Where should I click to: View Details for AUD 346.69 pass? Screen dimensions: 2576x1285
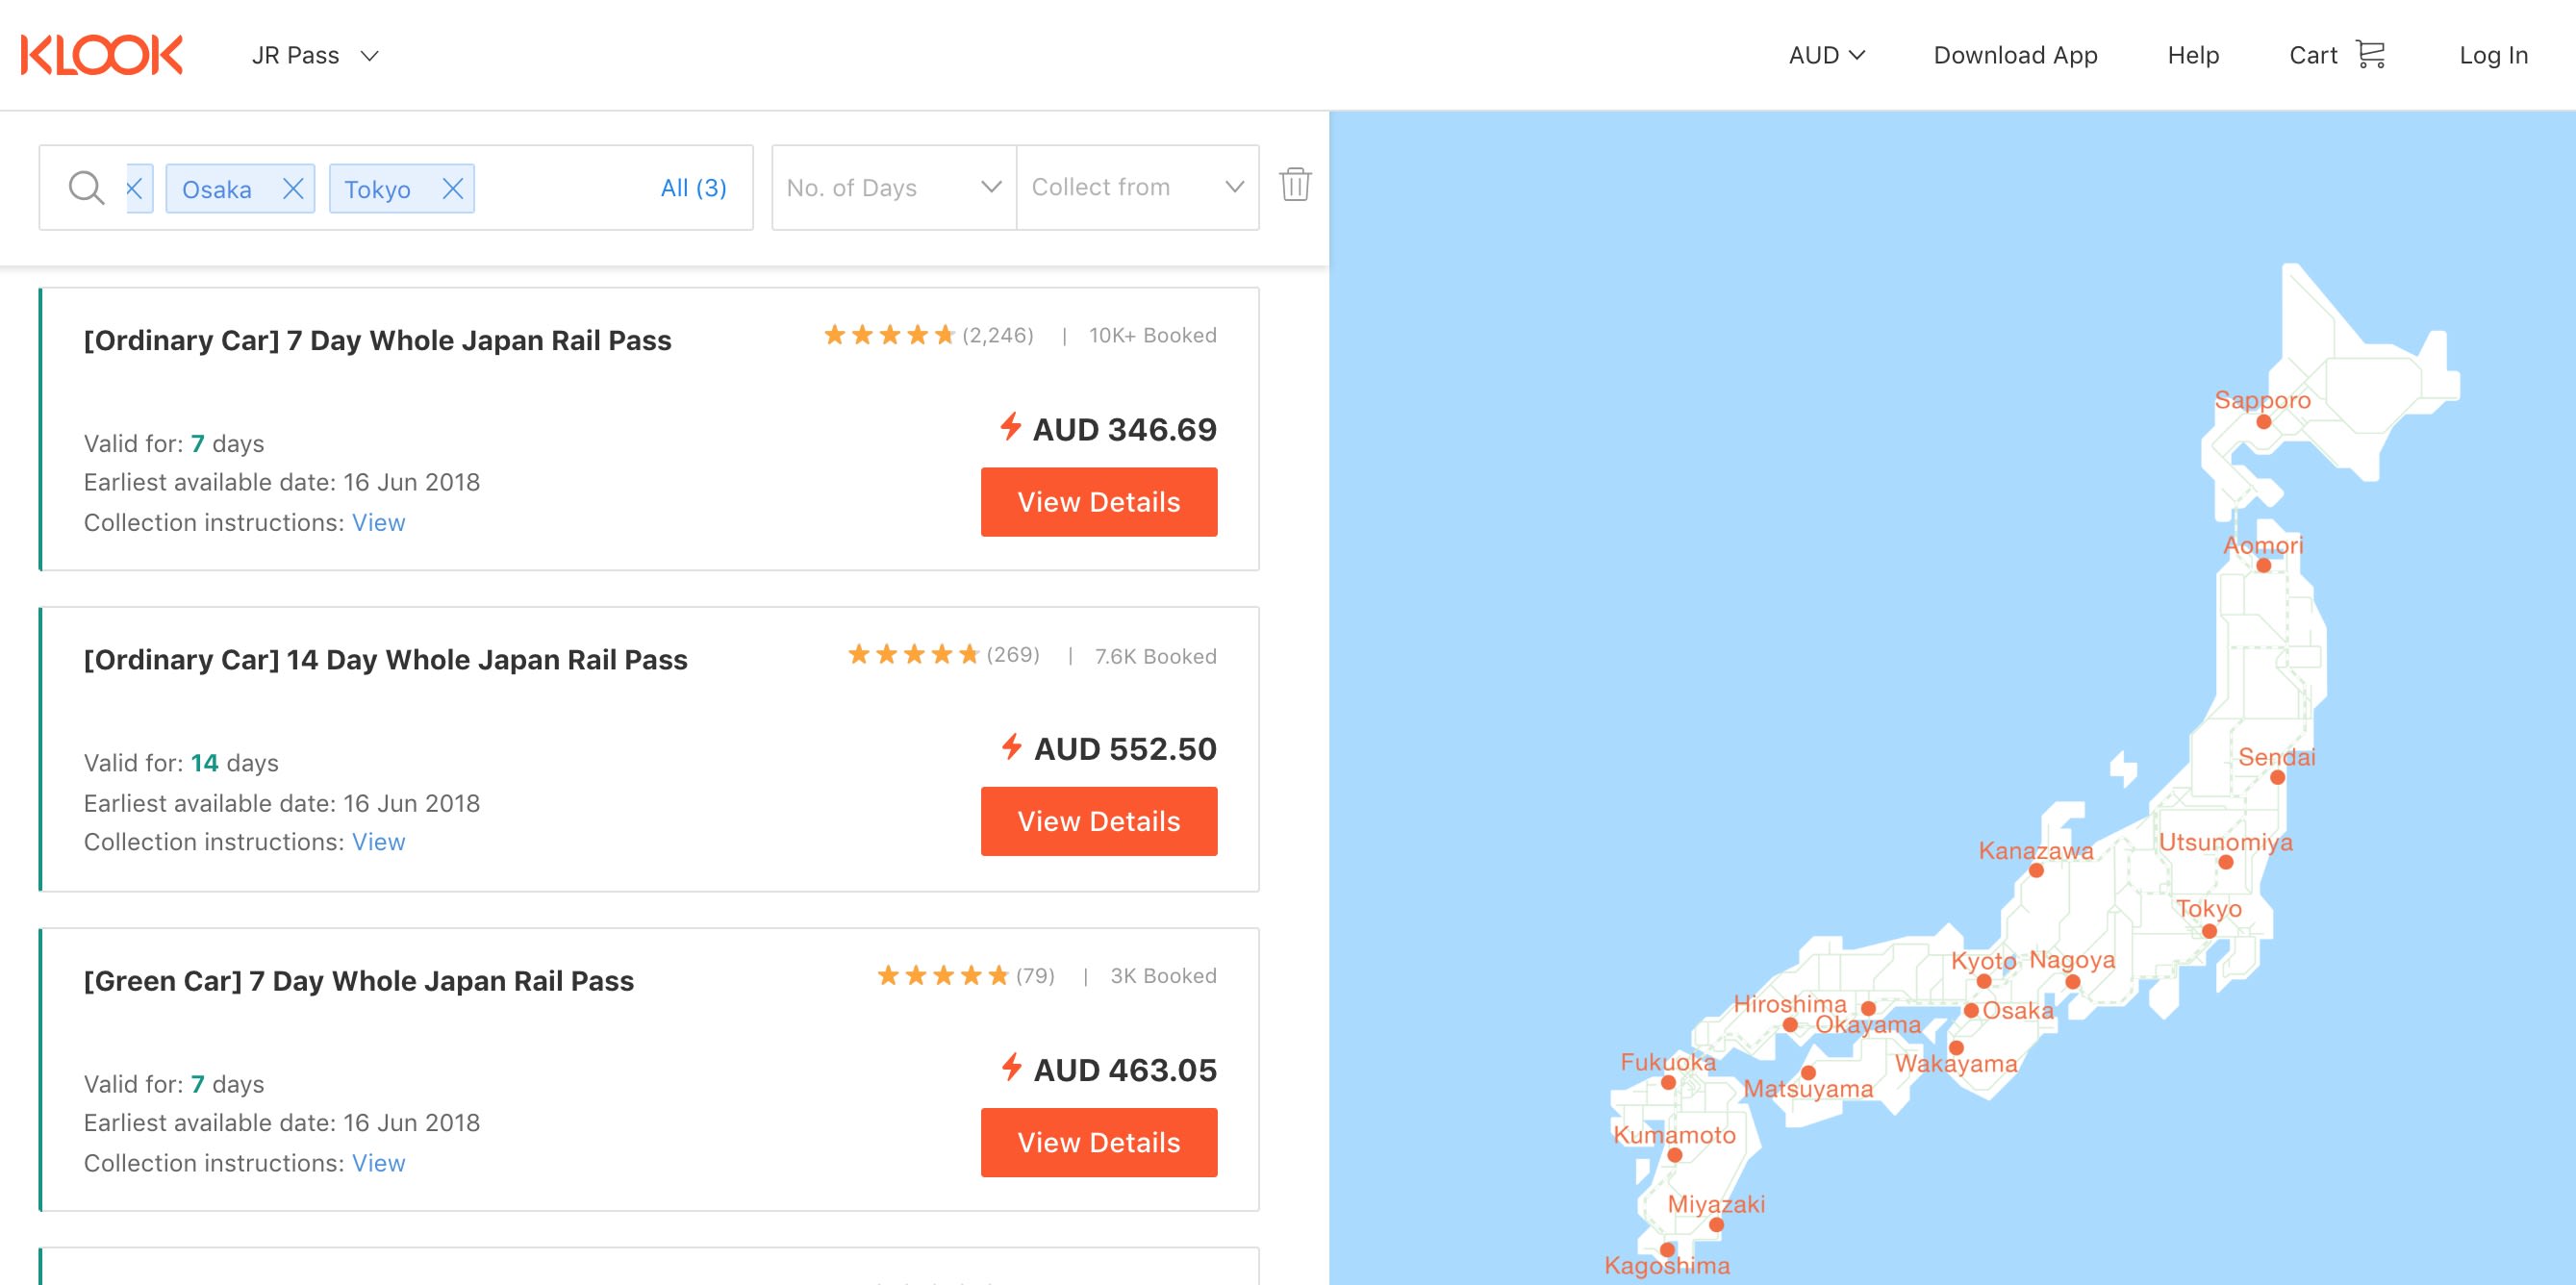coord(1098,502)
